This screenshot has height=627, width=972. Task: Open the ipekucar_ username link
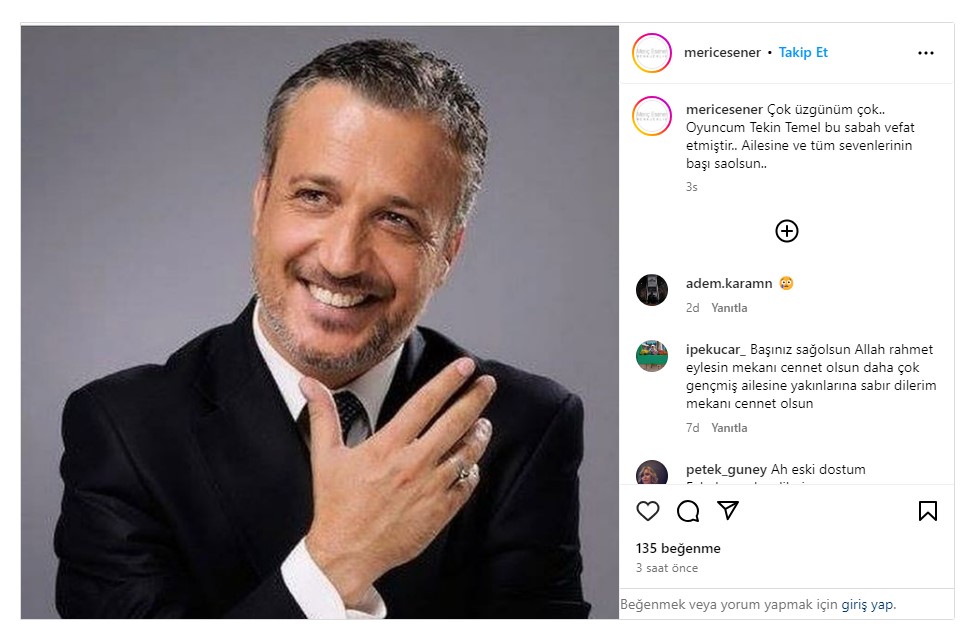click(716, 350)
